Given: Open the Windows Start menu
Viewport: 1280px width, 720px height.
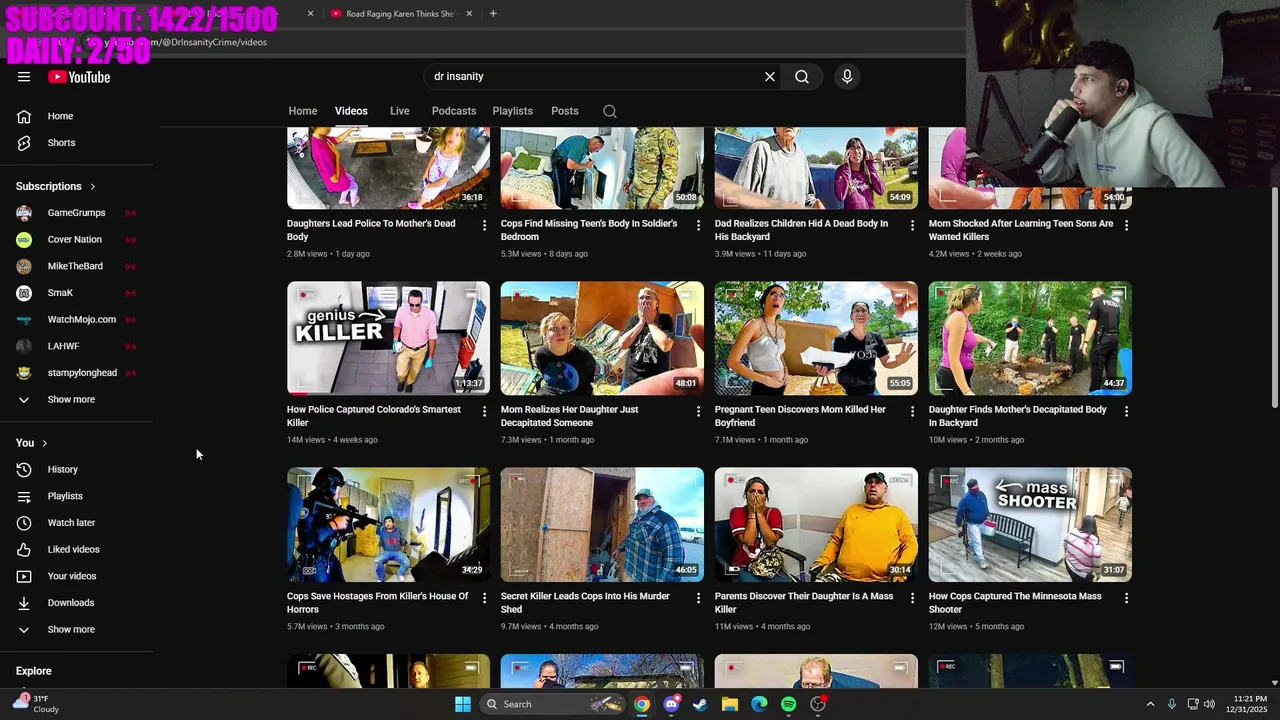Looking at the screenshot, I should (x=463, y=704).
